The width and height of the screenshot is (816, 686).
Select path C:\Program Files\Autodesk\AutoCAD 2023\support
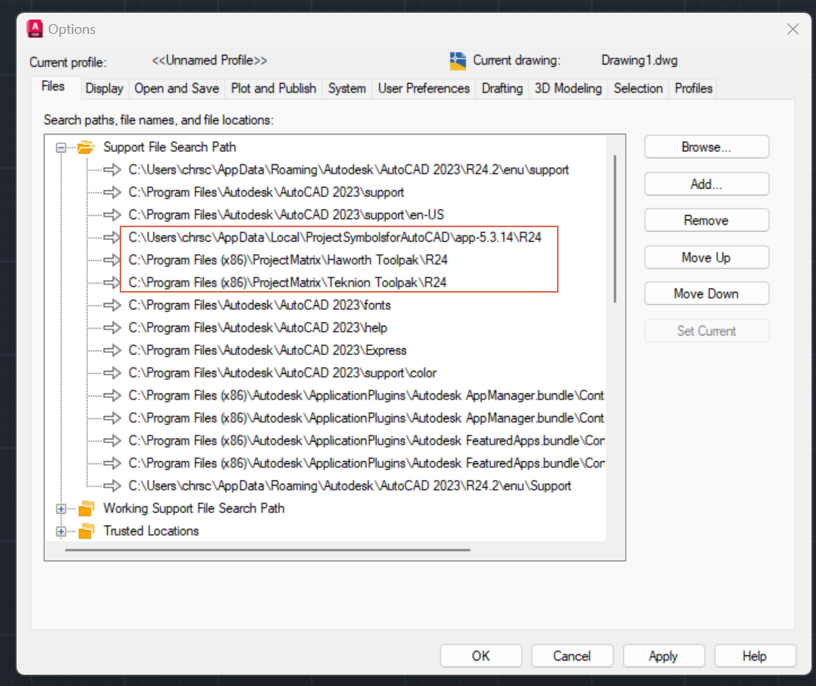[266, 192]
